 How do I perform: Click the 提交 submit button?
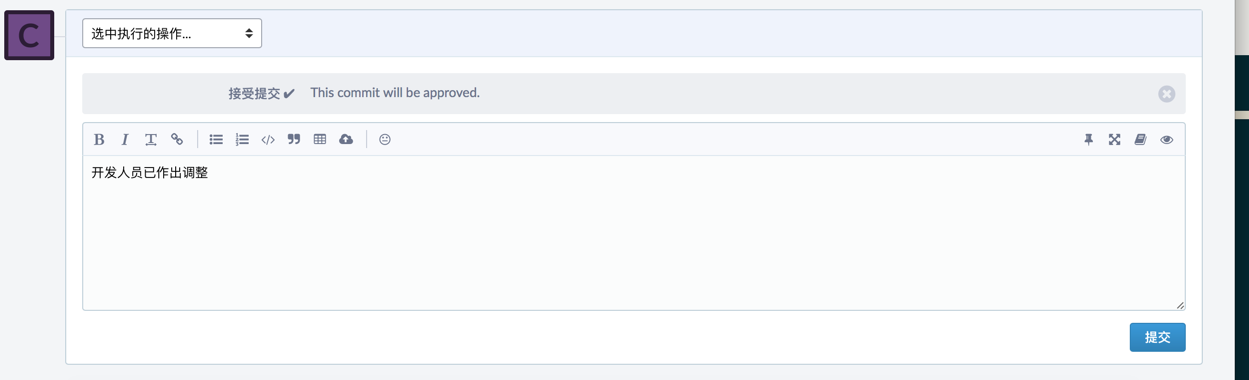(x=1158, y=337)
